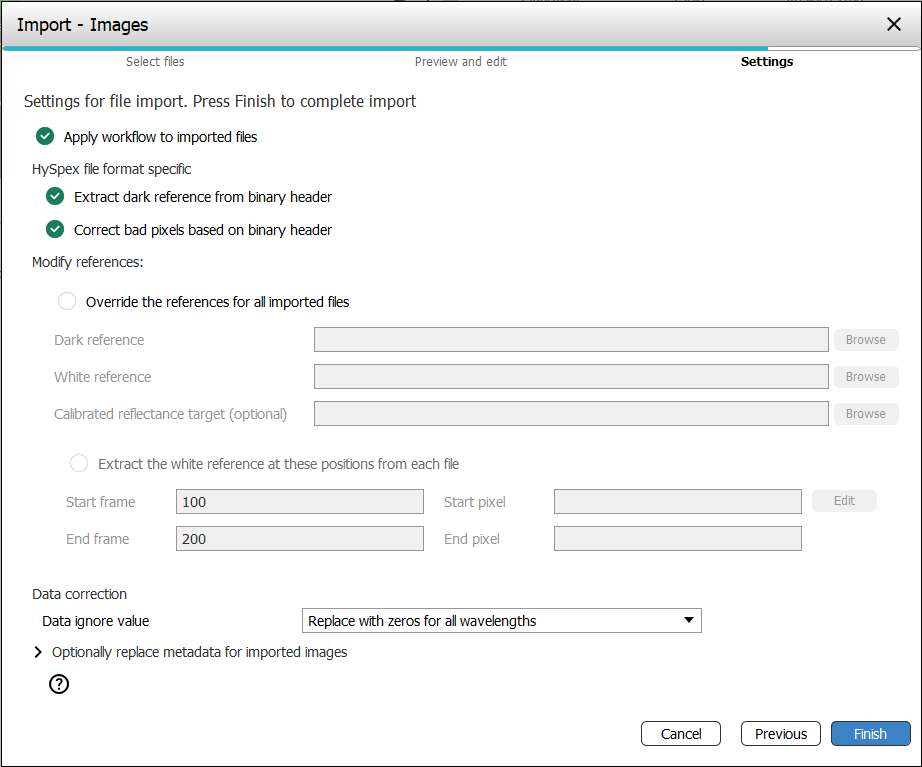The height and width of the screenshot is (767, 922).
Task: Select Override the references for all imported files
Action: (x=67, y=301)
